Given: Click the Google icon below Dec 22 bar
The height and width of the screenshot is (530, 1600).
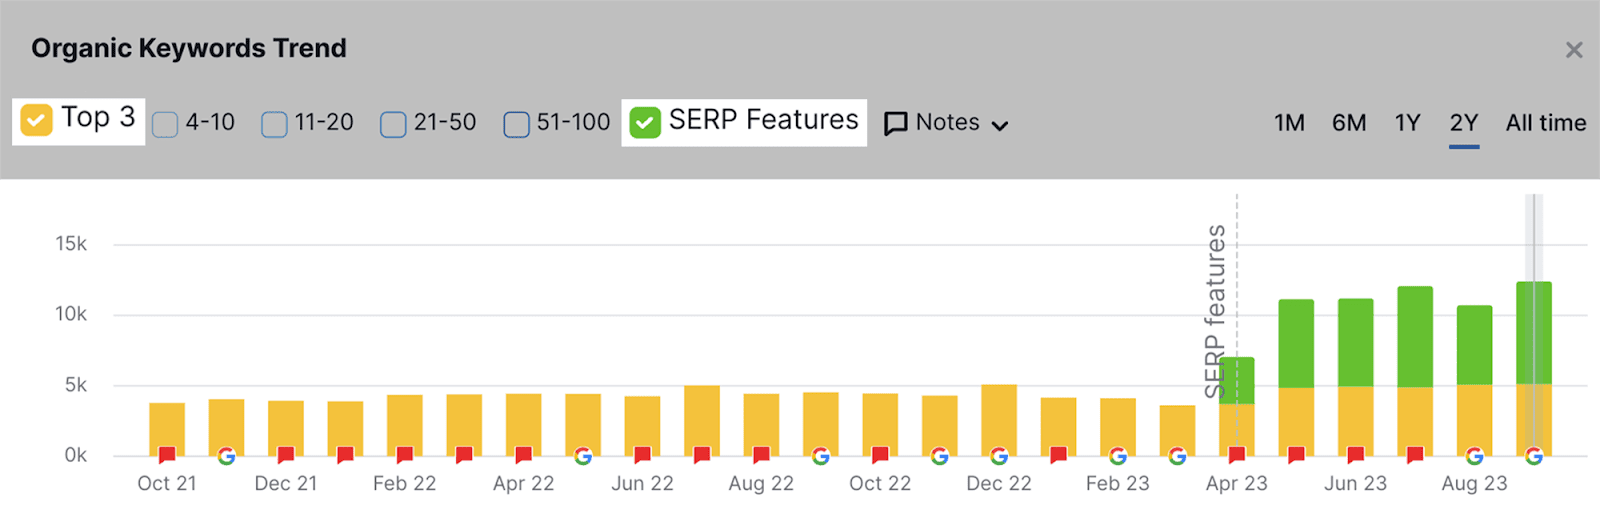Looking at the screenshot, I should point(999,456).
